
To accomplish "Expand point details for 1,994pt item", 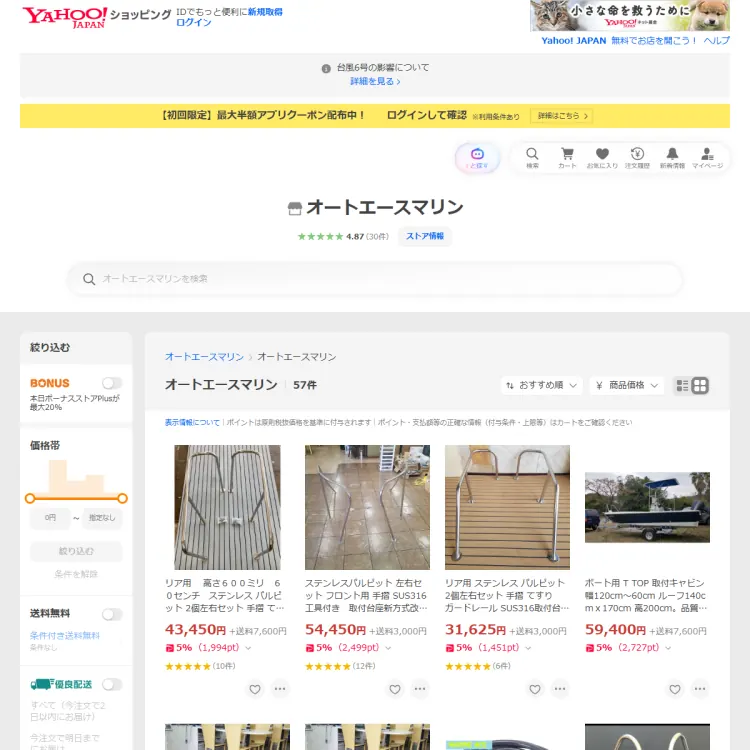I will [x=248, y=648].
